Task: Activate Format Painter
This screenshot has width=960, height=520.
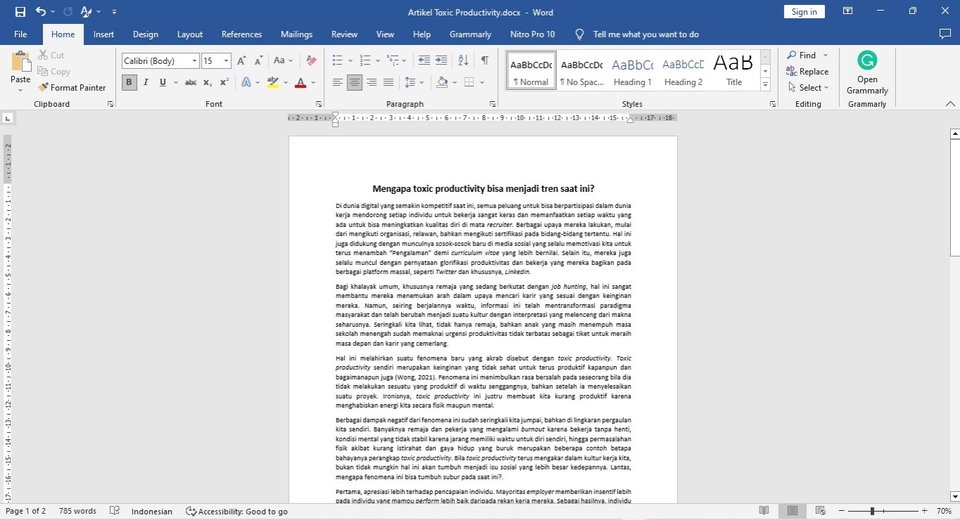Action: click(72, 88)
